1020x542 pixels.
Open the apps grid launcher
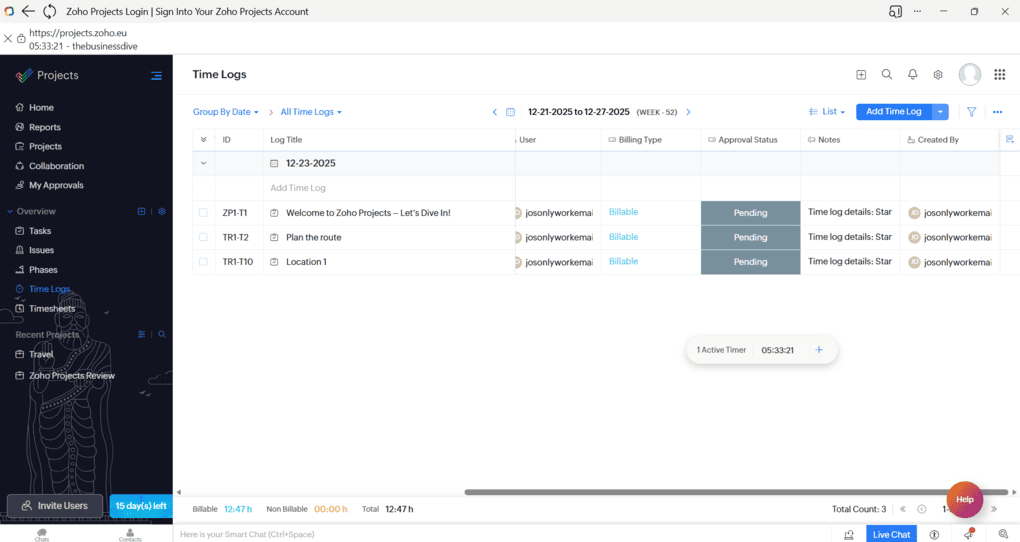1000,75
